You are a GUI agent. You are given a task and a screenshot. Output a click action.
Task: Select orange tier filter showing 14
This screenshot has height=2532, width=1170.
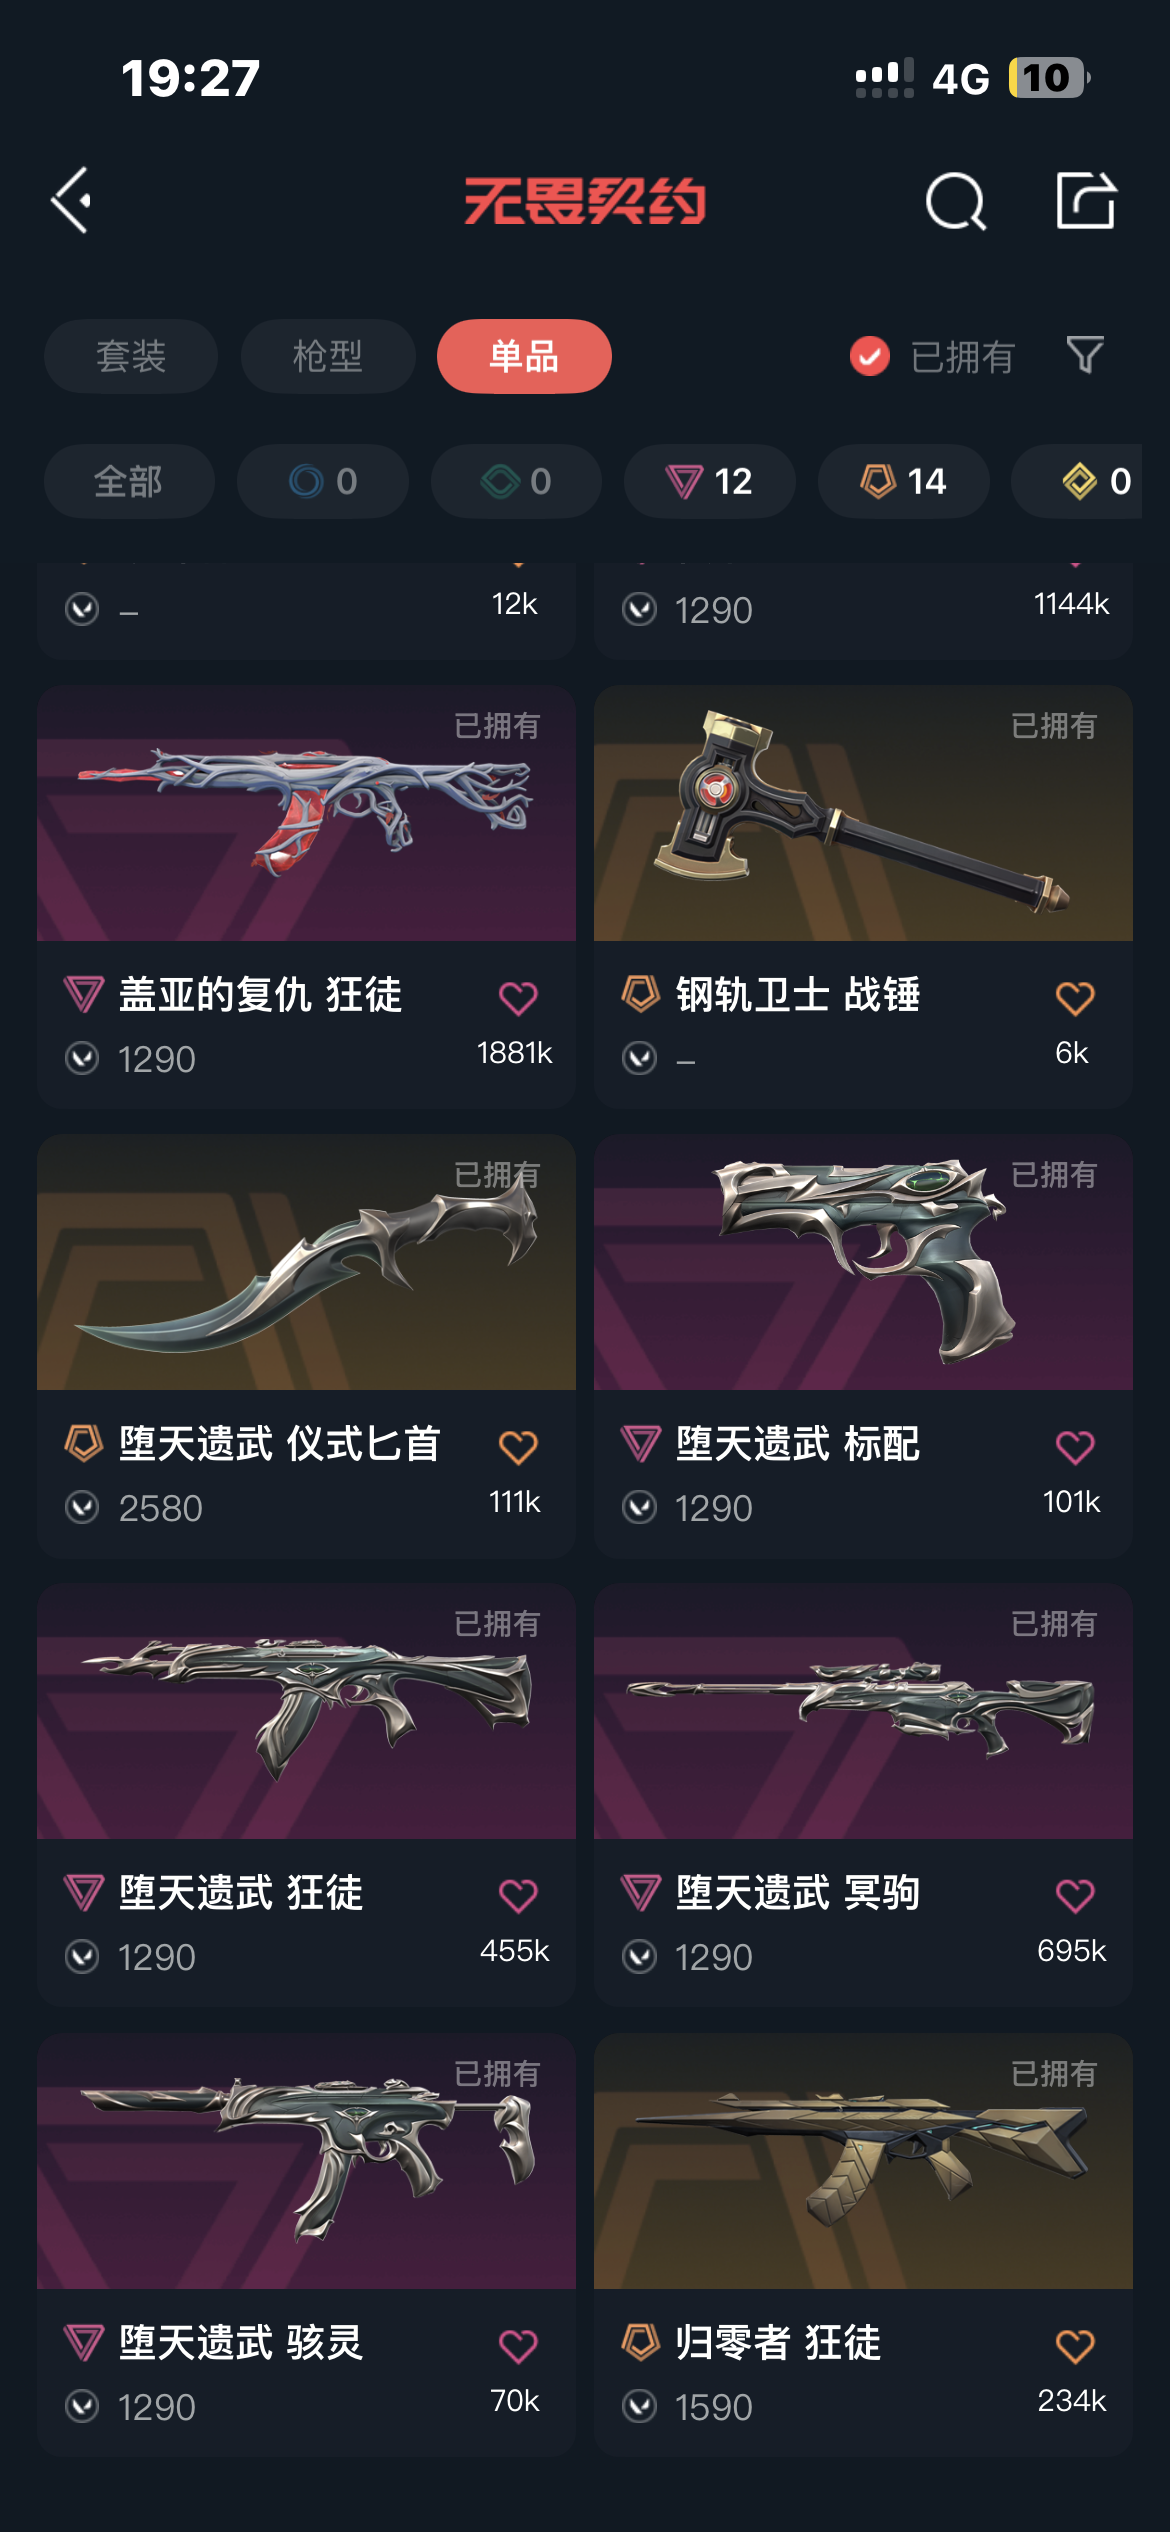click(903, 481)
